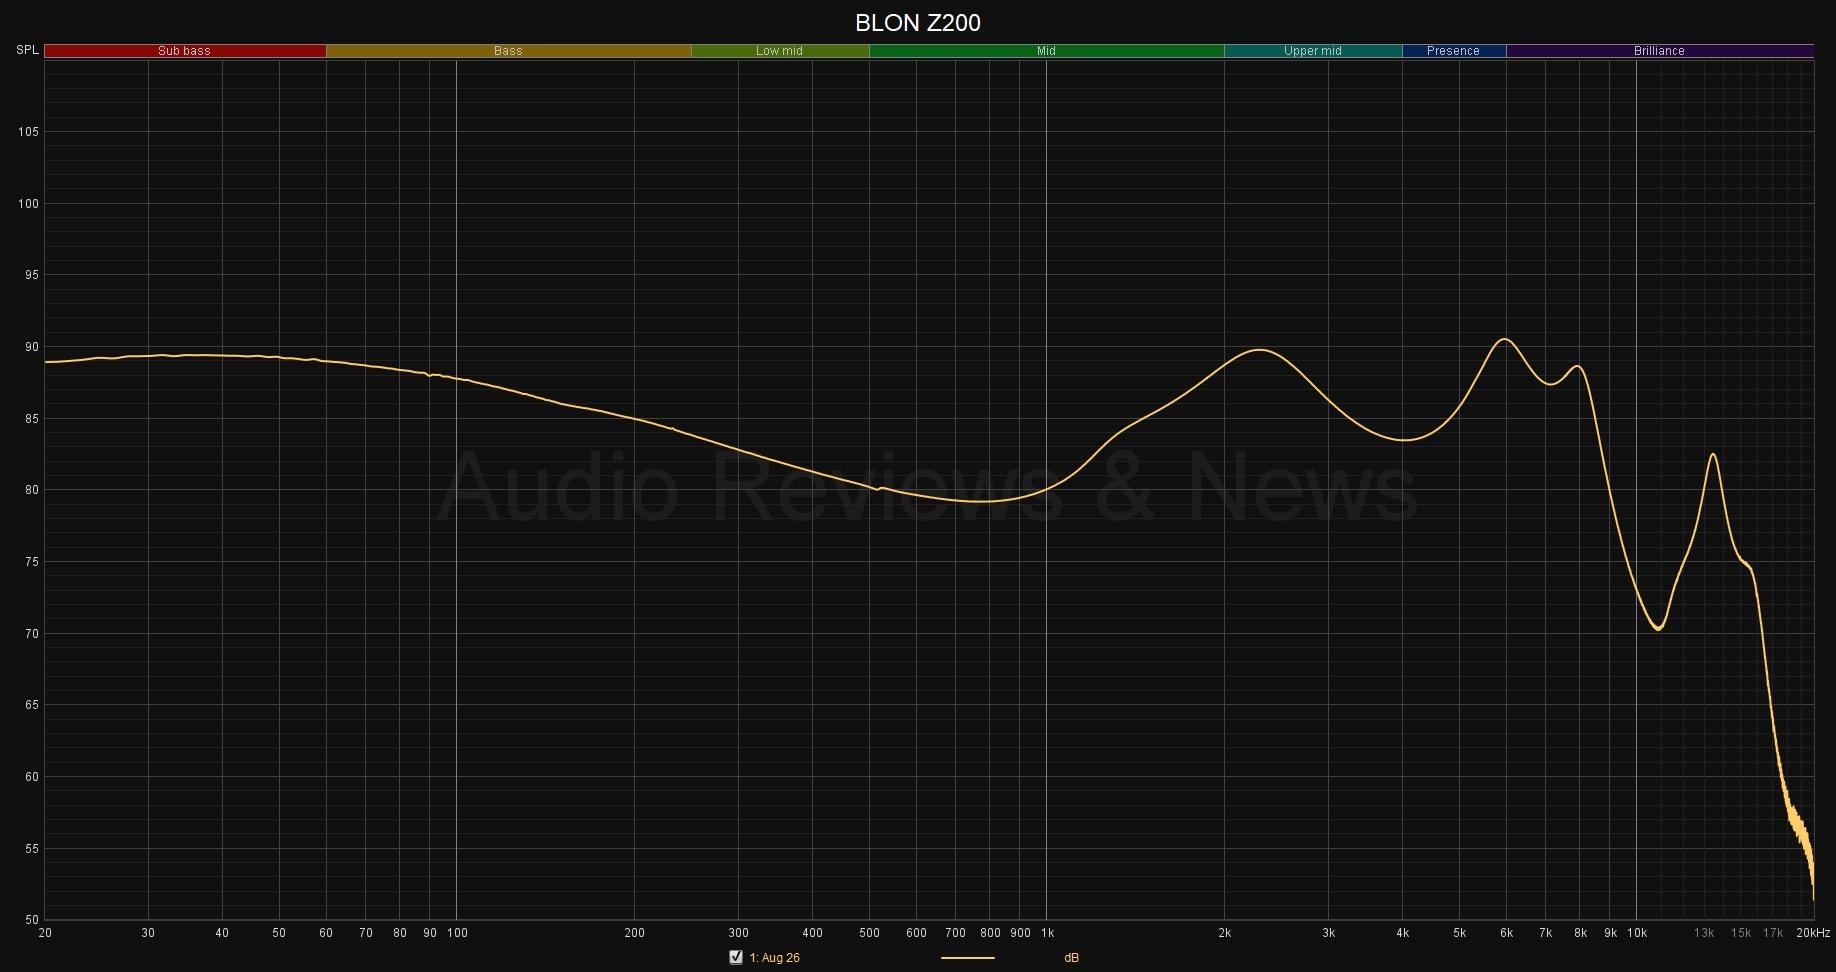Select the Bass band header

point(508,51)
